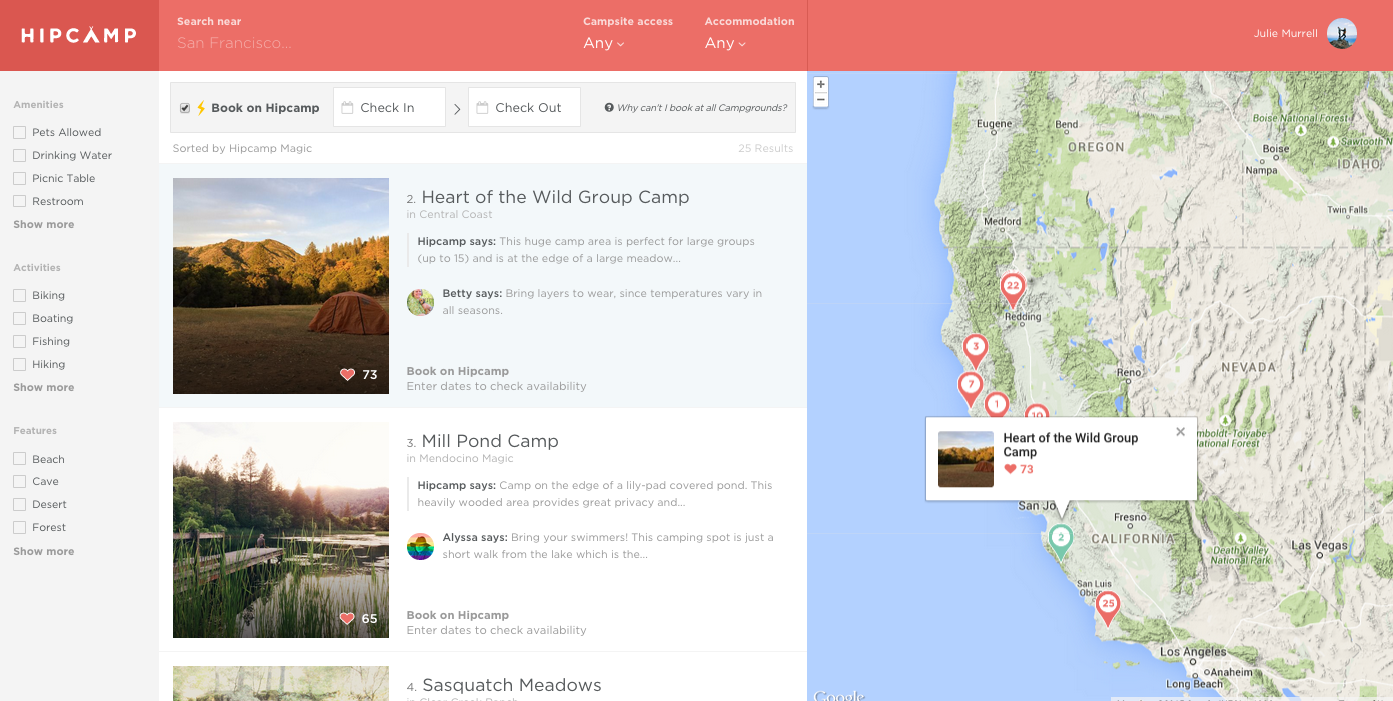Click the map pin numbered 25
Viewport: 1393px width, 701px height.
pyautogui.click(x=1107, y=605)
